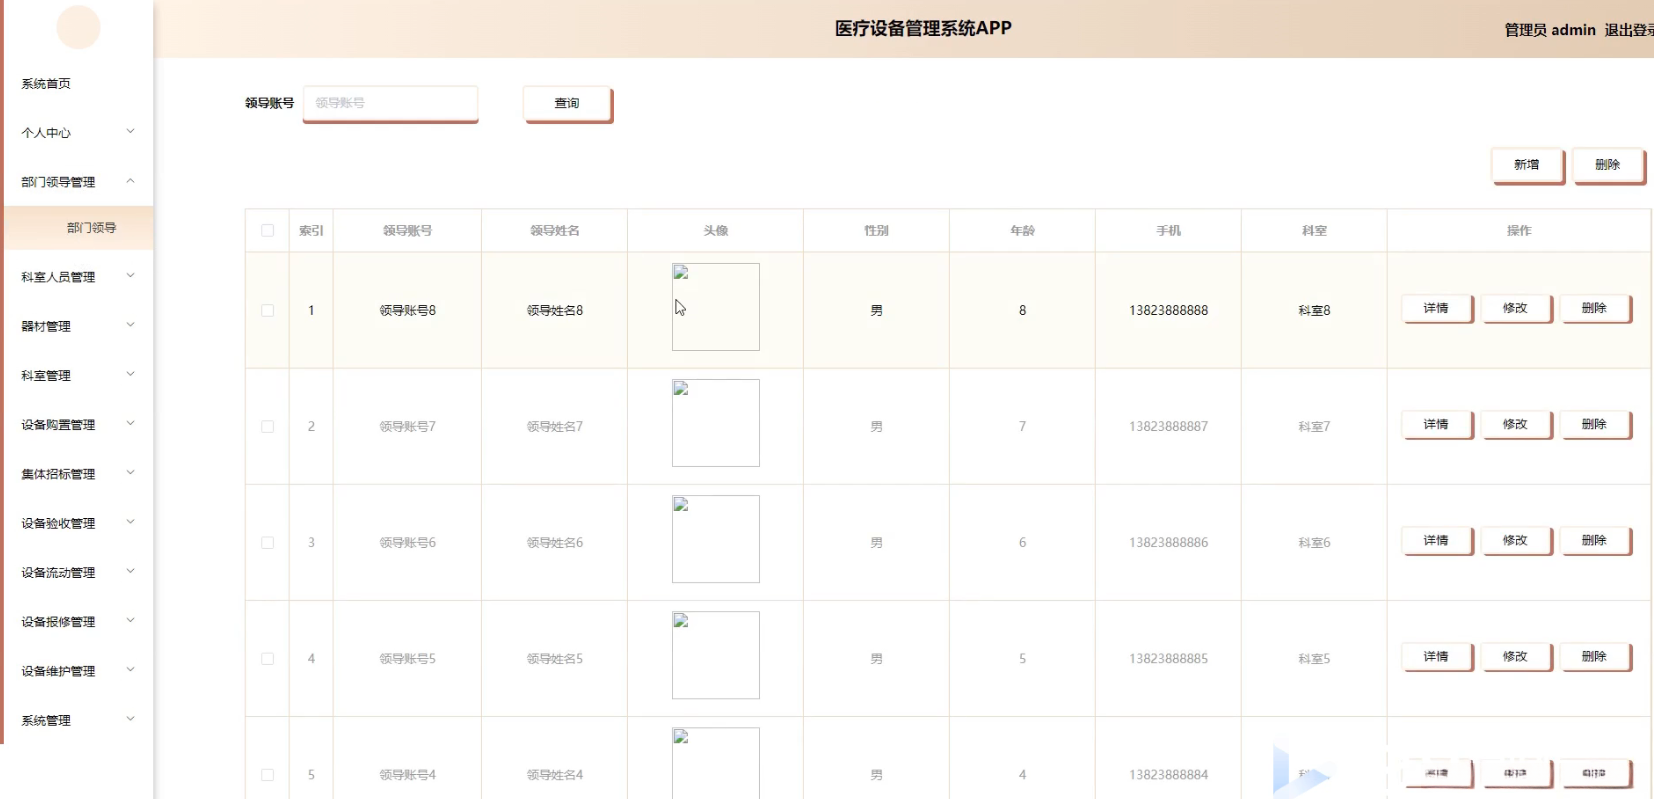This screenshot has width=1654, height=799.
Task: Click the 领导账号 column header
Action: point(407,230)
